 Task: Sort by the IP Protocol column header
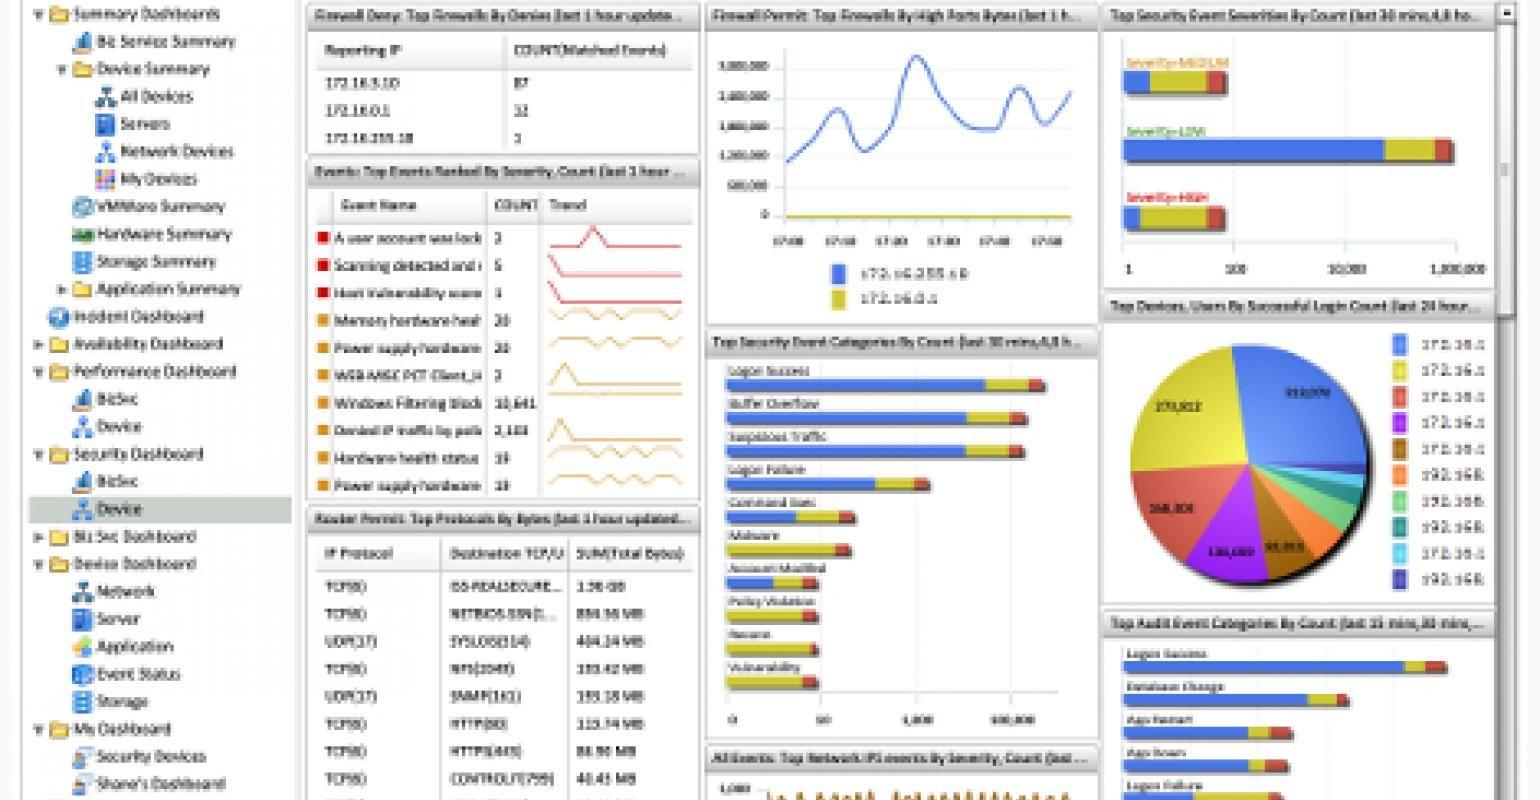tap(378, 554)
